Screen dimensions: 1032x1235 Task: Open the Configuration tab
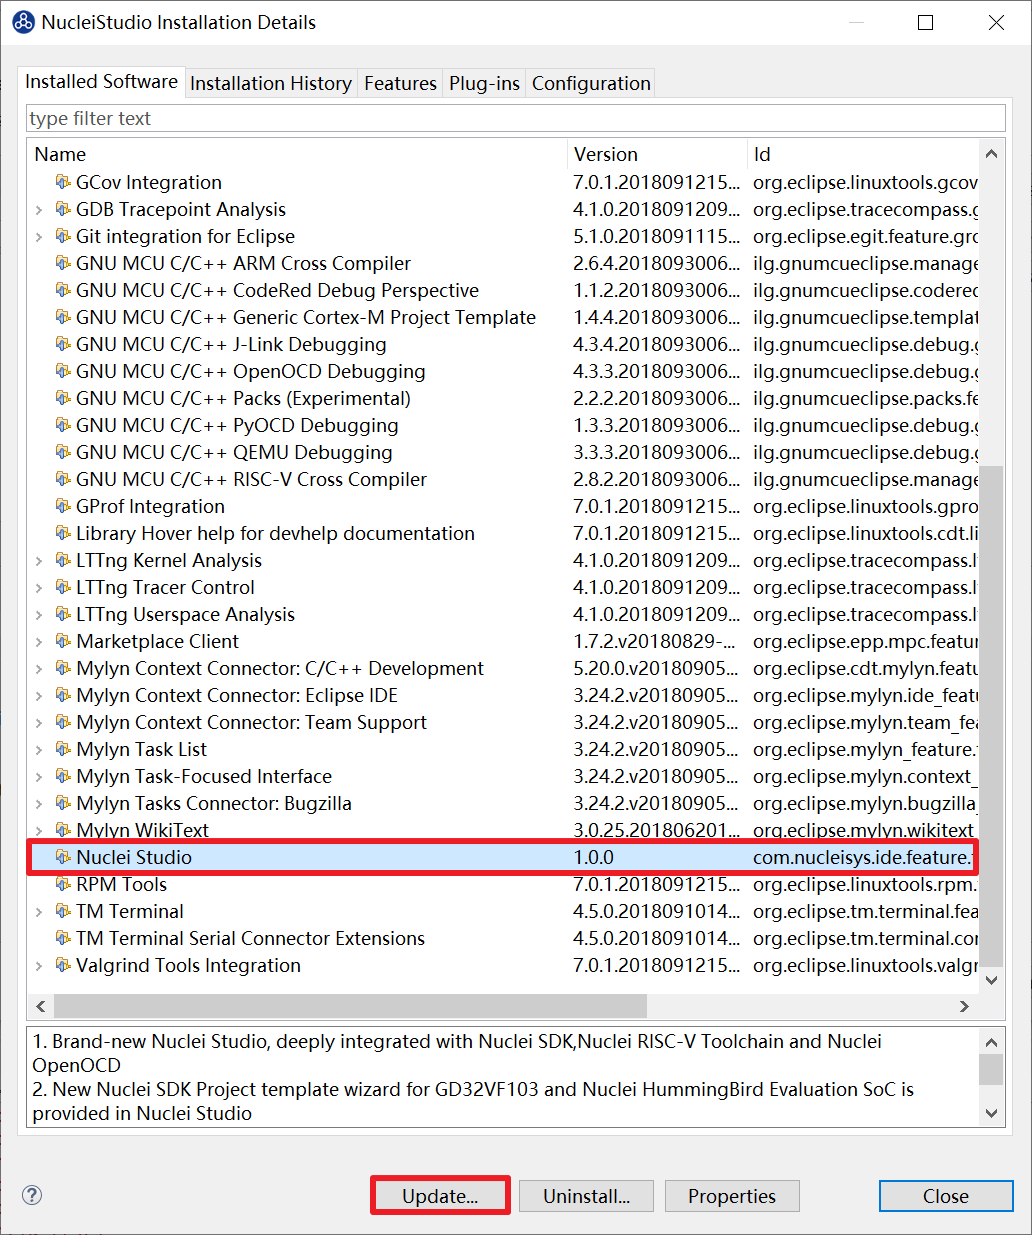coord(591,83)
